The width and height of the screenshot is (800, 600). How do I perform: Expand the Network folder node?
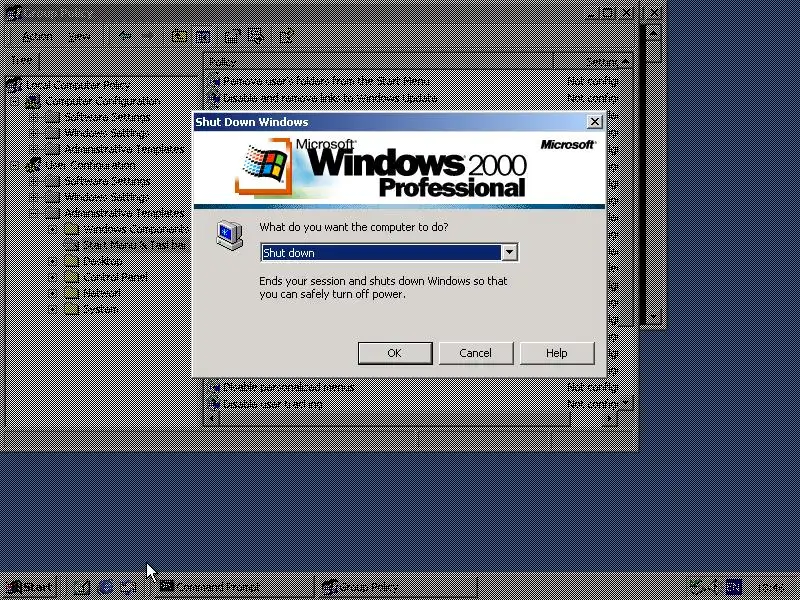(53, 293)
